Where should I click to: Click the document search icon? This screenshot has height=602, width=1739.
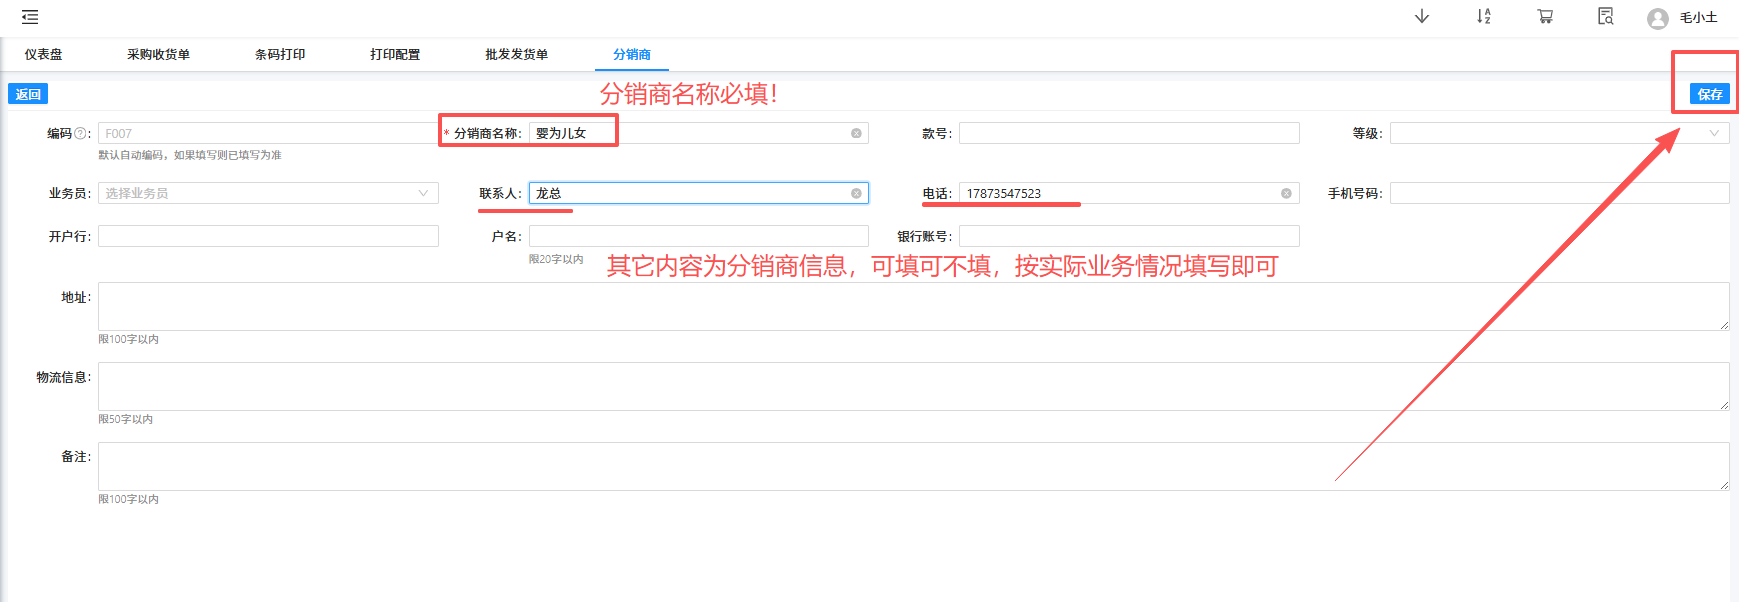click(1605, 17)
